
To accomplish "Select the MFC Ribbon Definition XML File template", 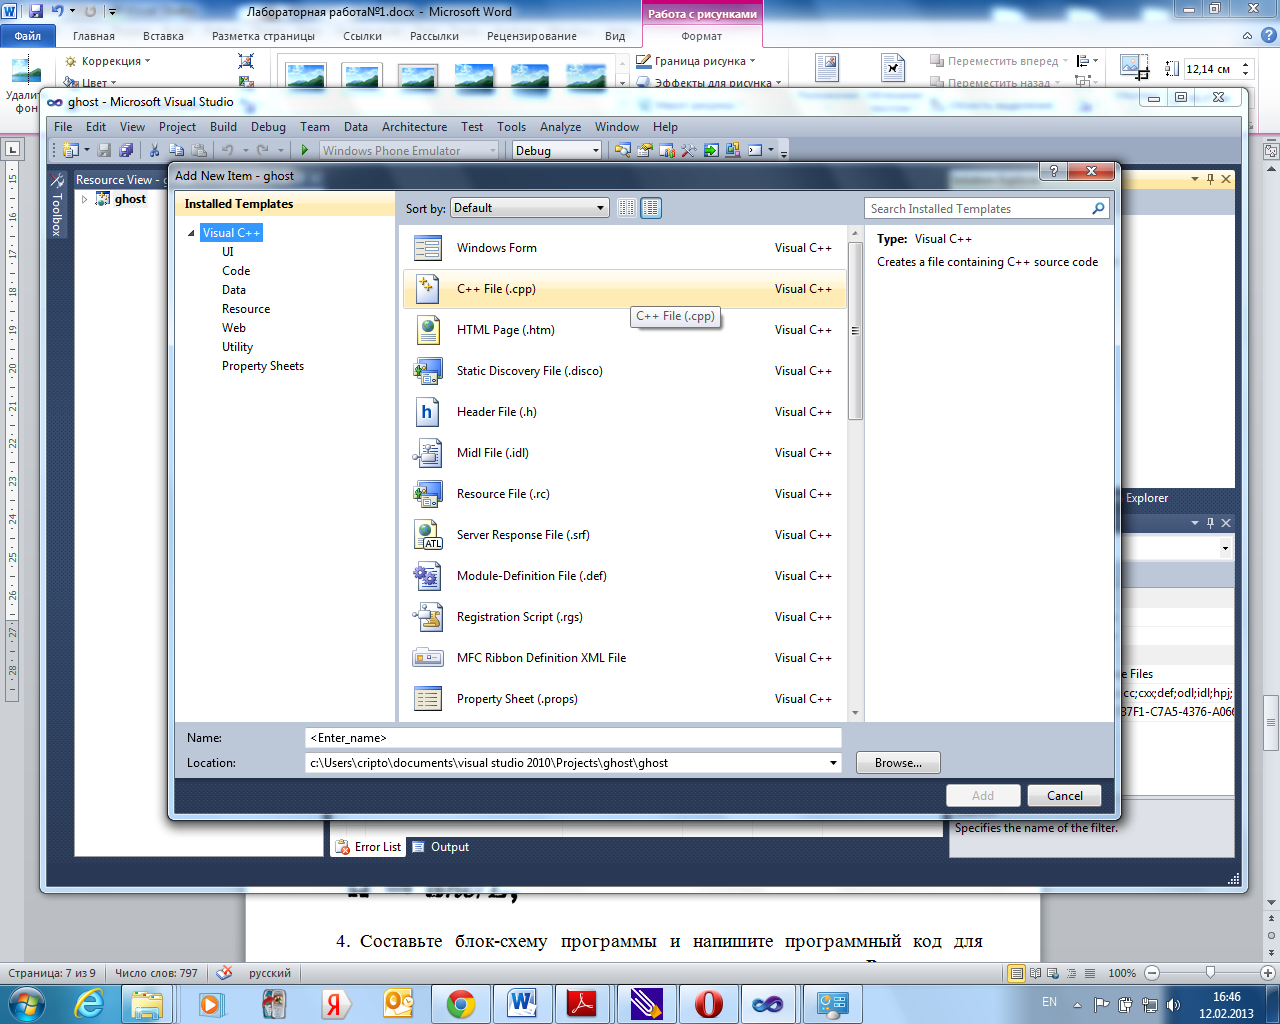I will (624, 658).
